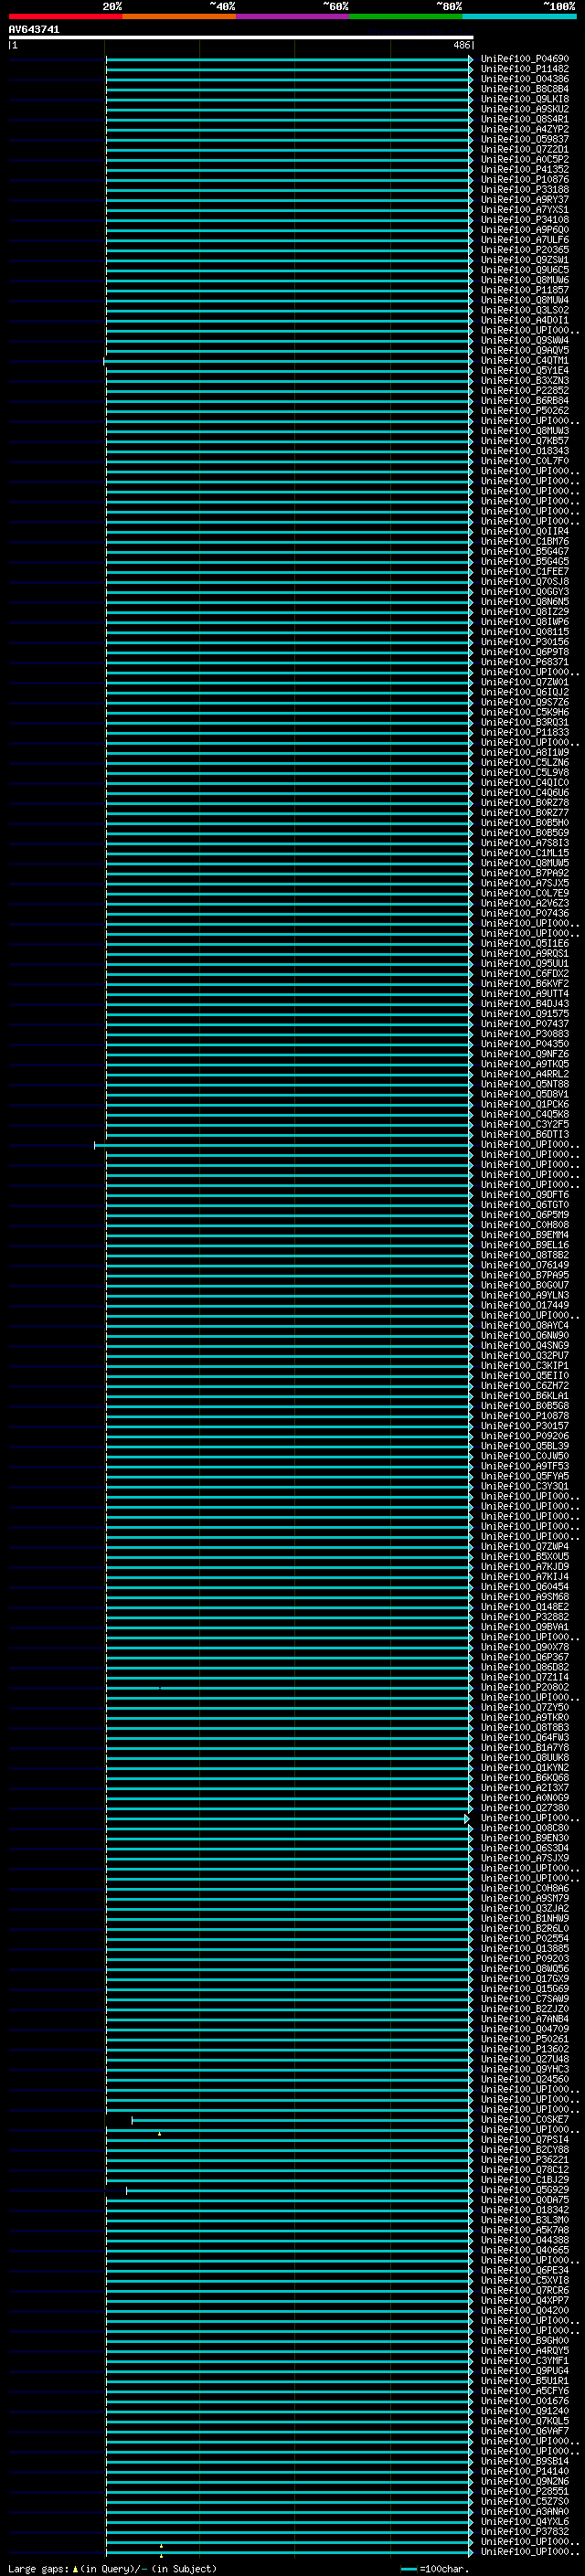Select the UniRef100_C1FEE7 label

(x=525, y=572)
